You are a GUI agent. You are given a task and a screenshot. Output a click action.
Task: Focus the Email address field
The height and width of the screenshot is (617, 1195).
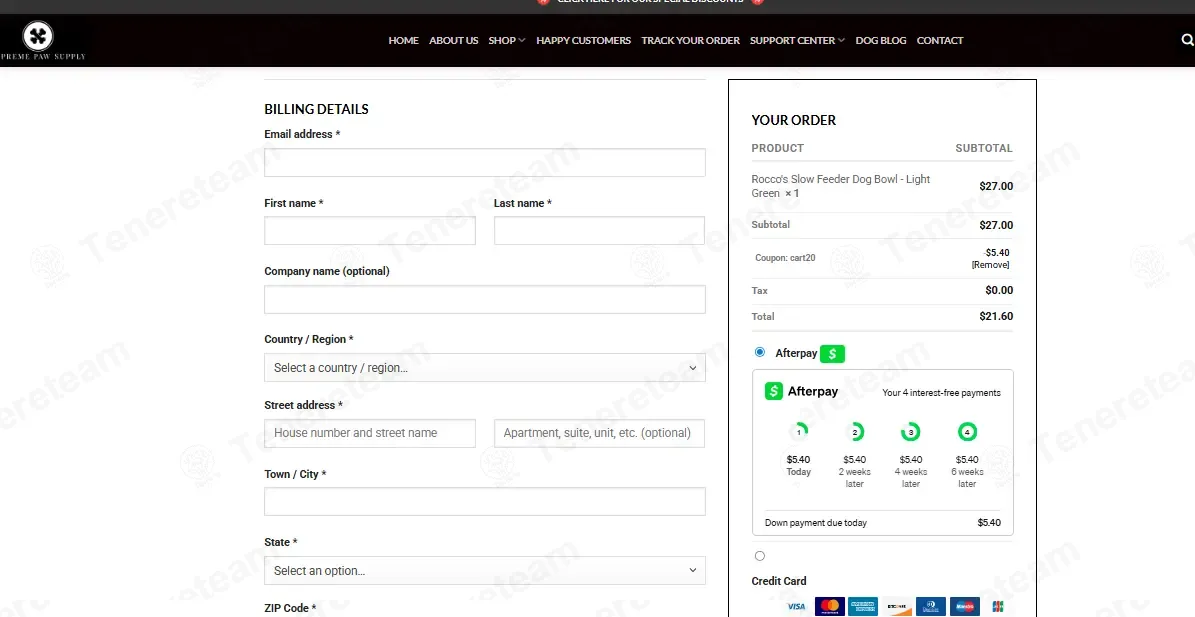click(485, 162)
